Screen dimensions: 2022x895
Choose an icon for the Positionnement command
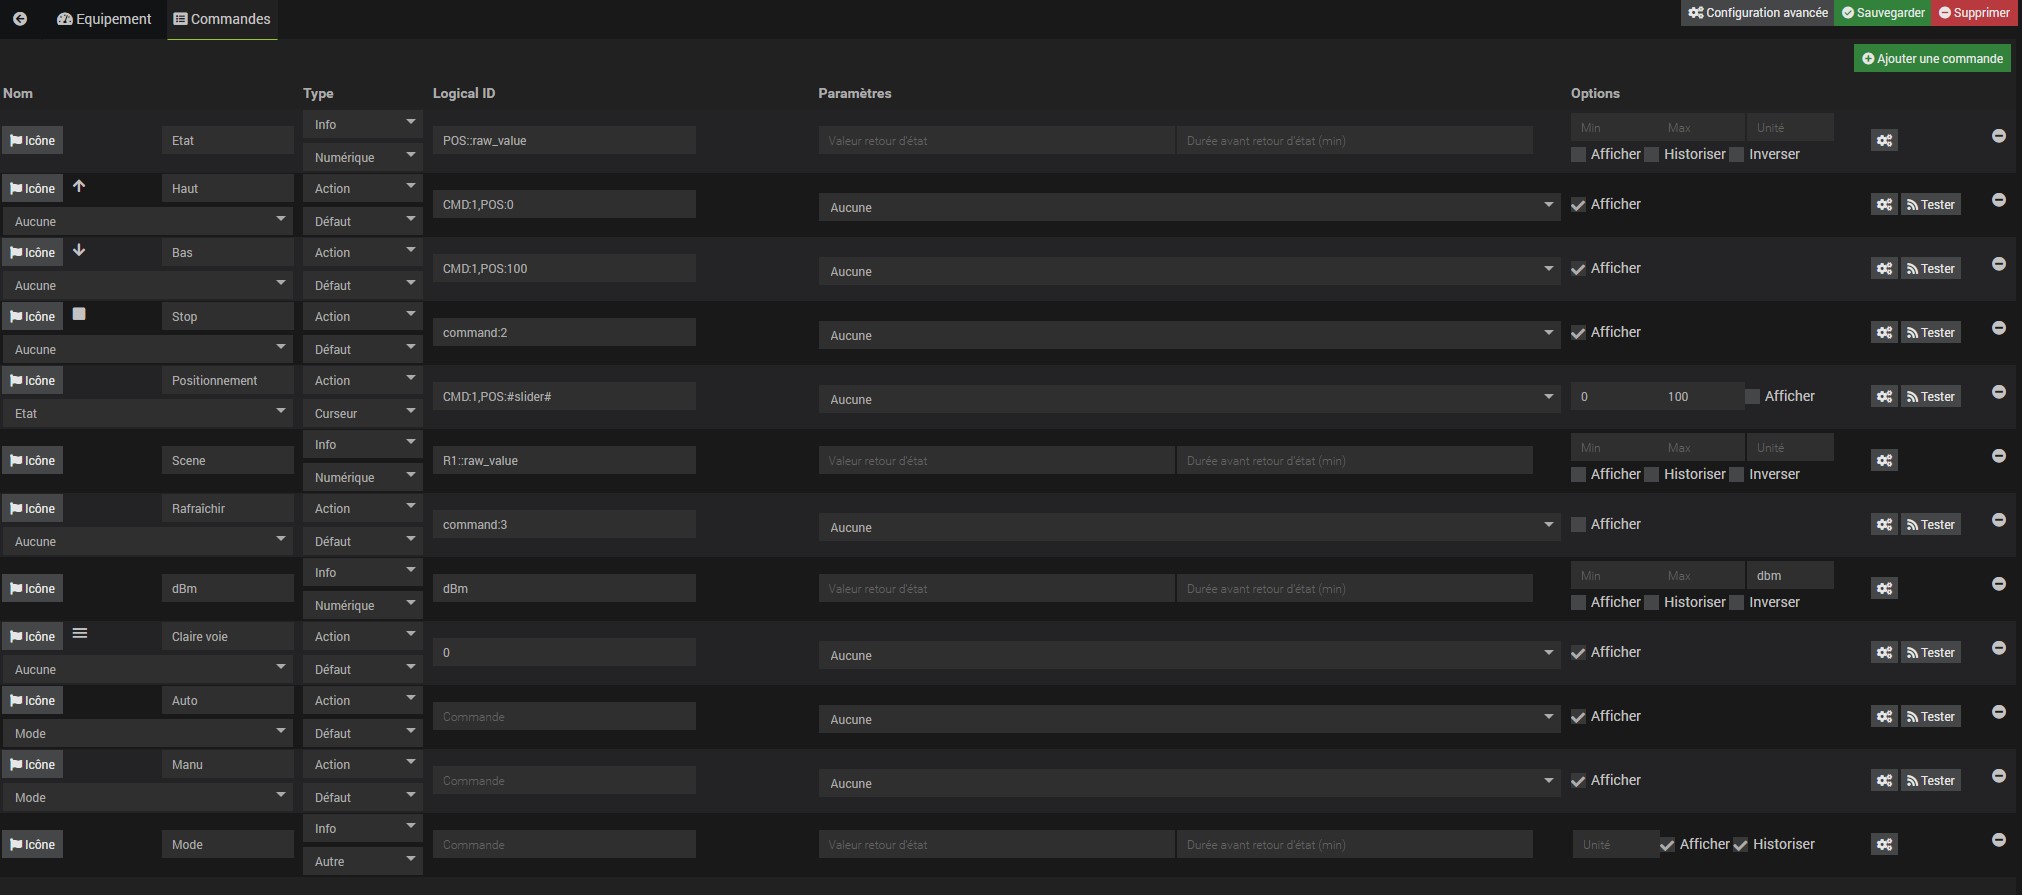tap(32, 381)
